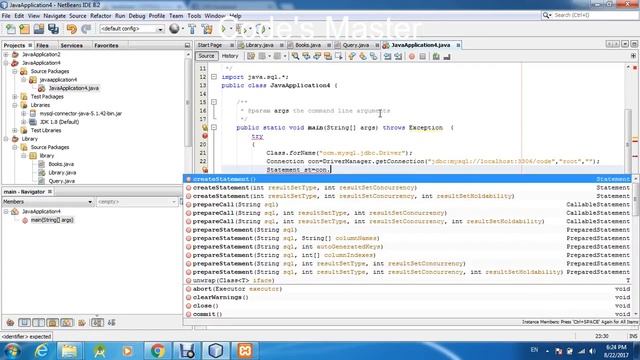Screen dimensions: 640x360
Task: Click the greyed Redo arrow icon
Action: coord(86,29)
